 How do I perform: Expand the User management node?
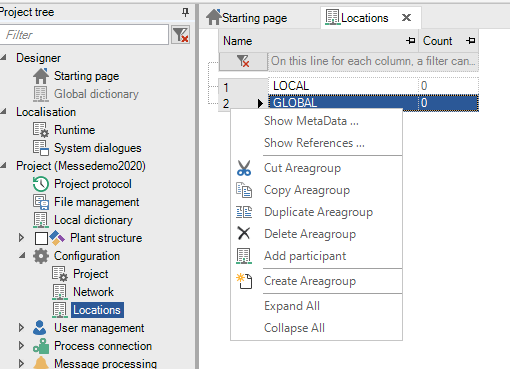pos(21,328)
